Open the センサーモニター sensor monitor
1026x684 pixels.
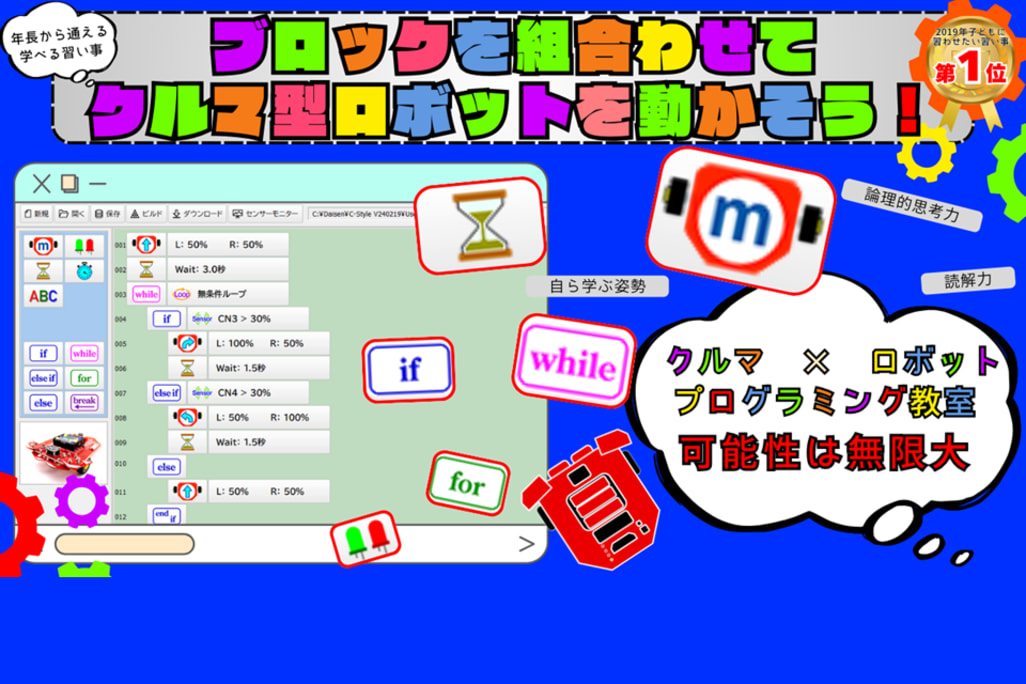tap(265, 214)
